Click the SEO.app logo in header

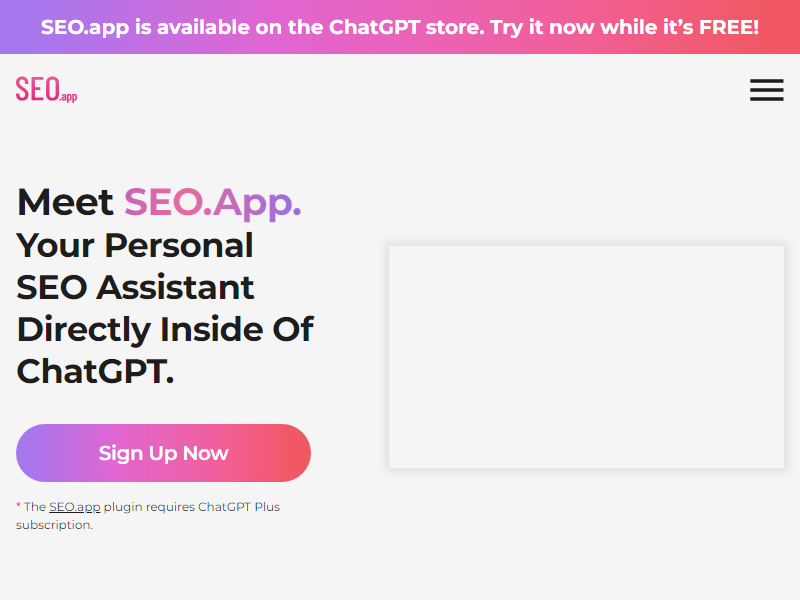[x=46, y=90]
